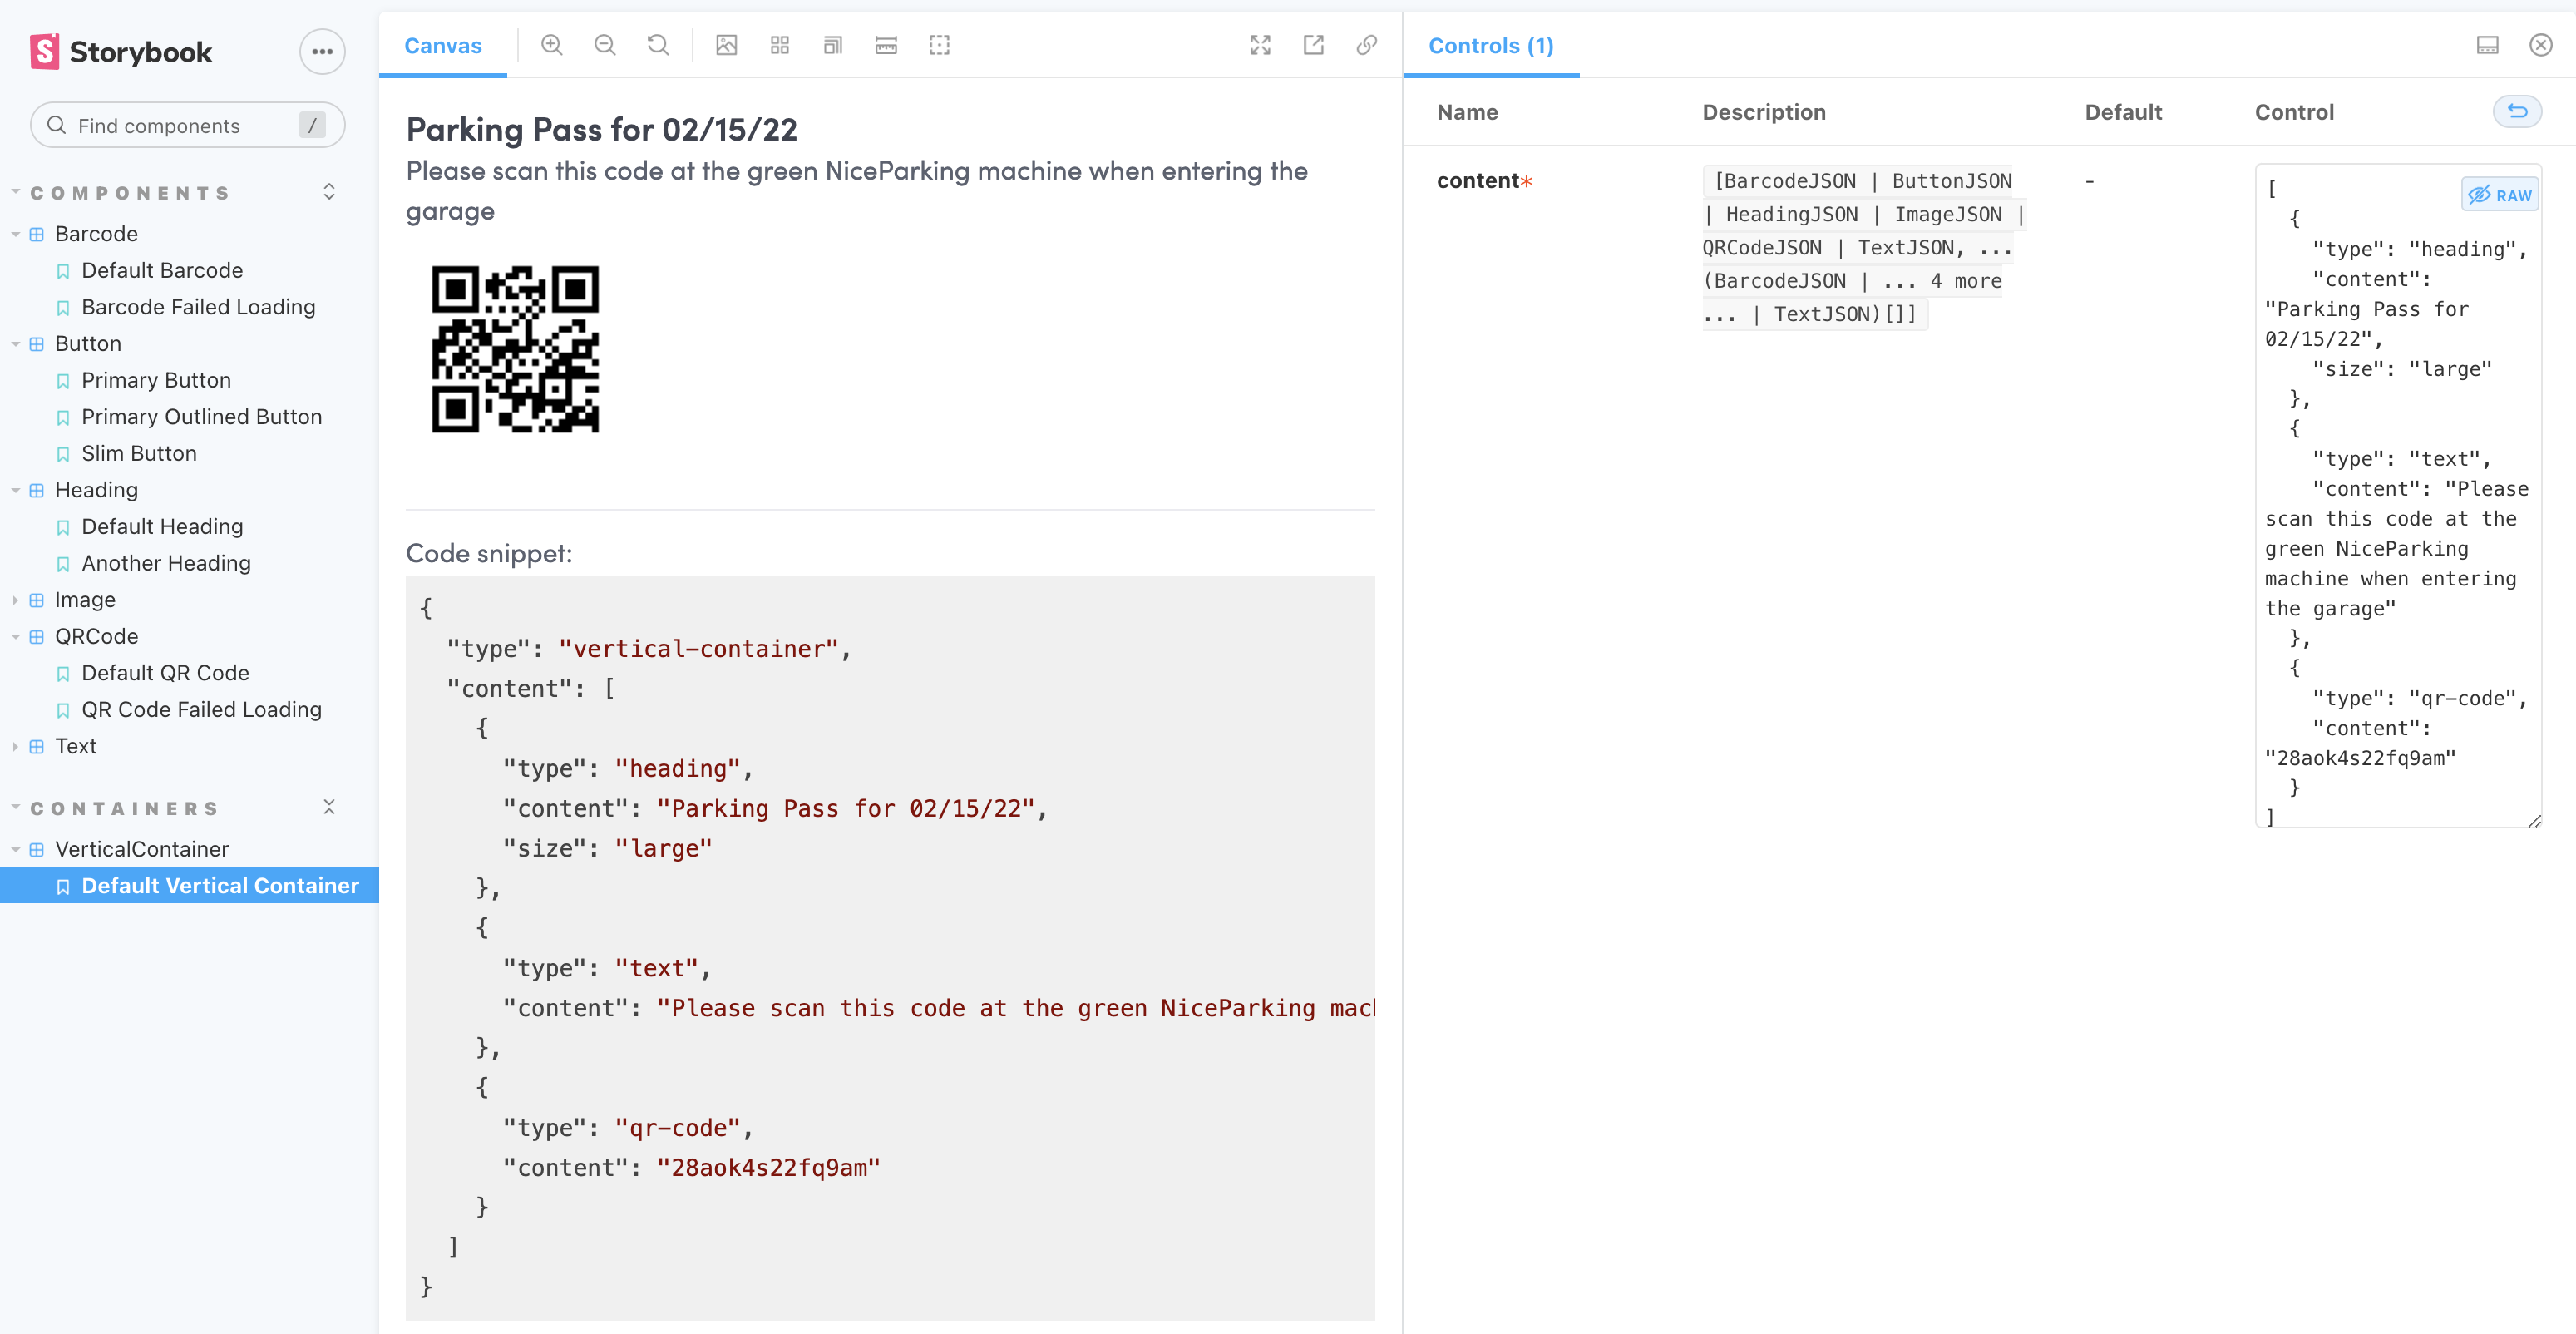Go full screen with the expand icon

[1260, 45]
